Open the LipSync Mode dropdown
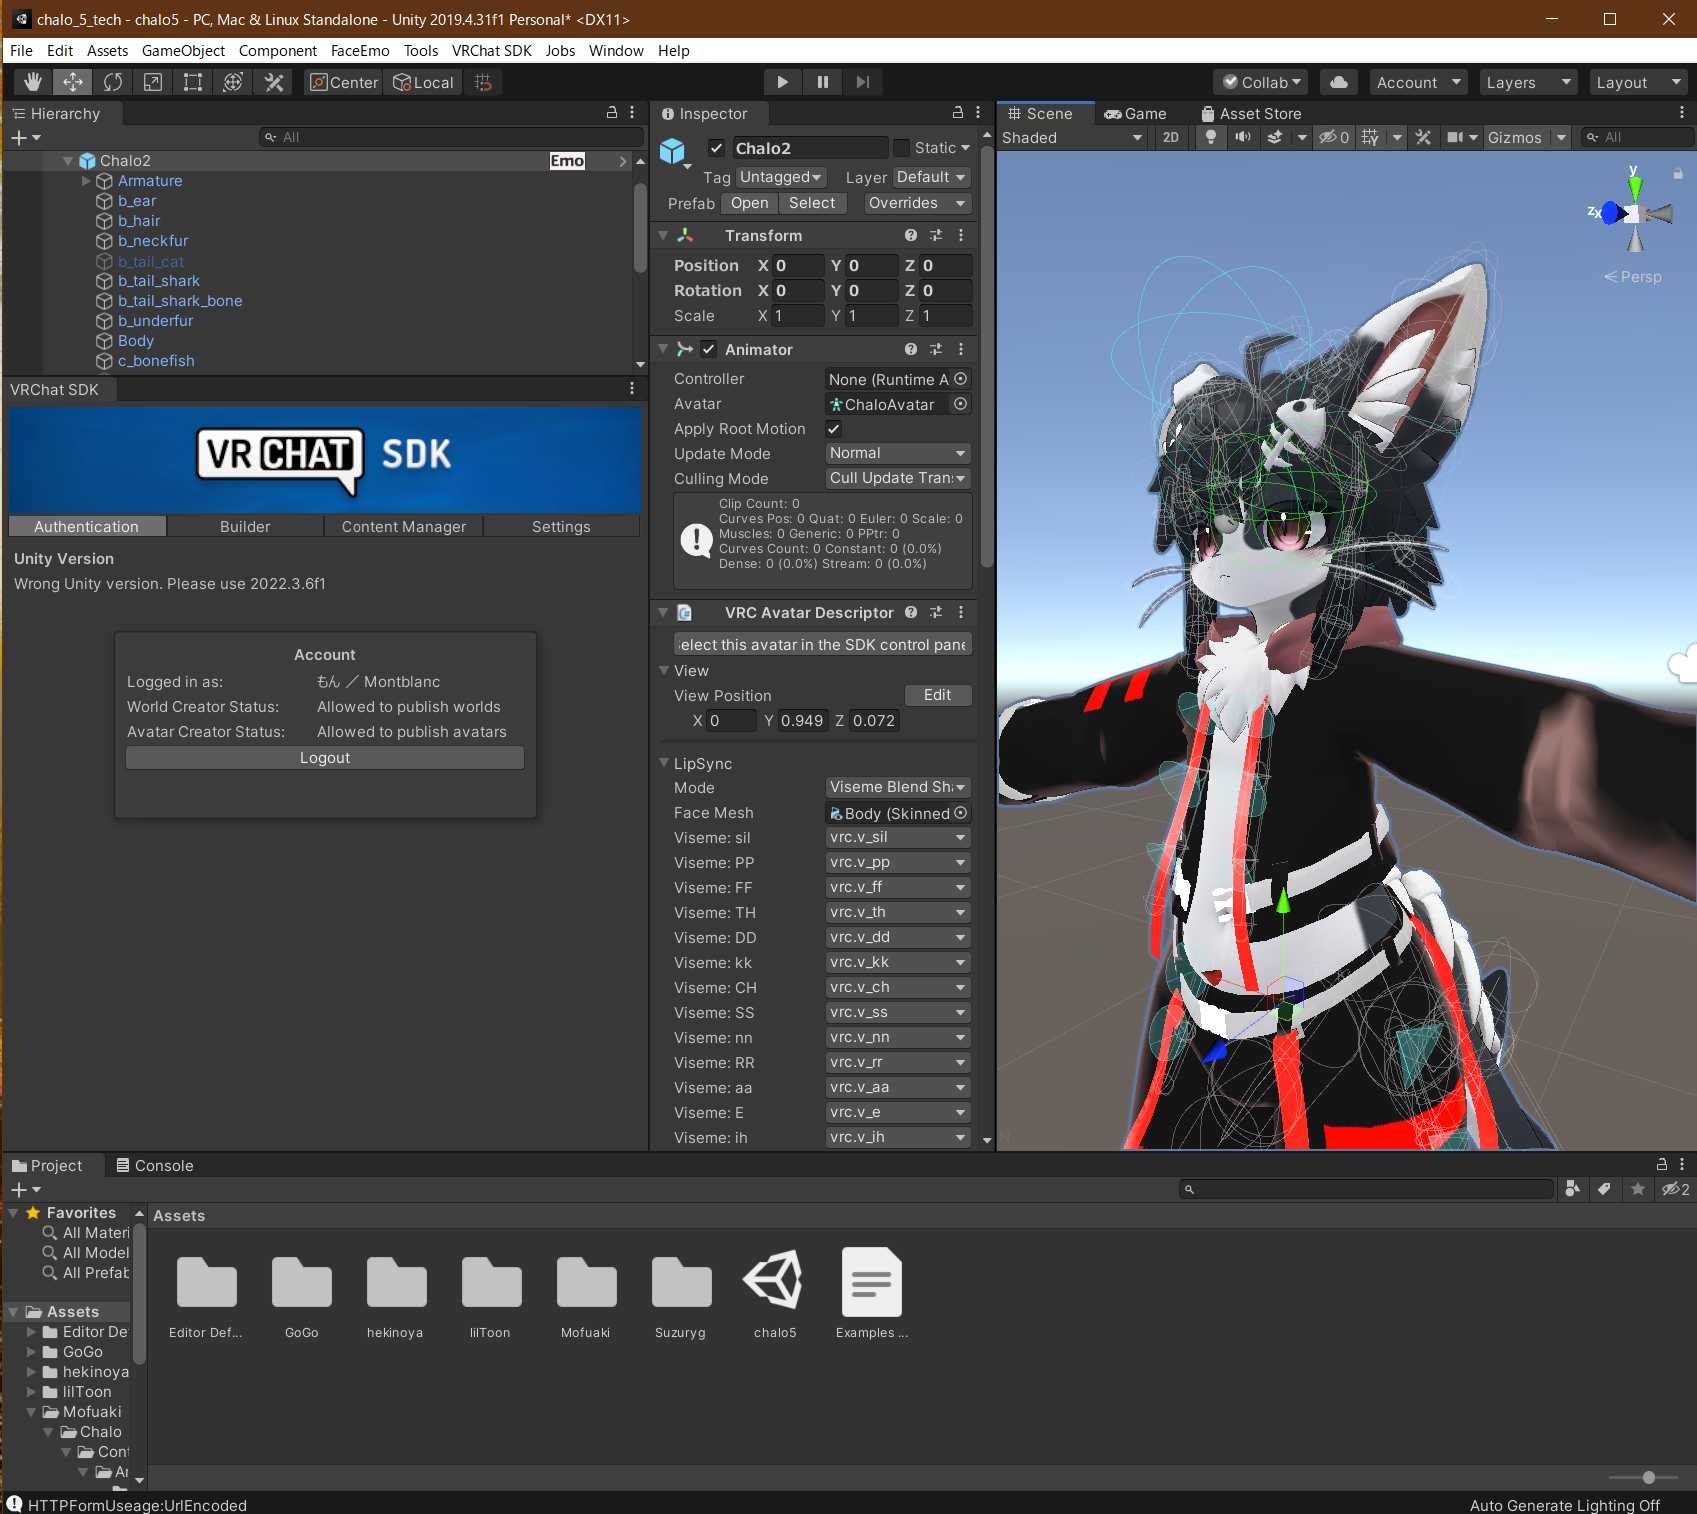Viewport: 1697px width, 1514px height. click(898, 788)
